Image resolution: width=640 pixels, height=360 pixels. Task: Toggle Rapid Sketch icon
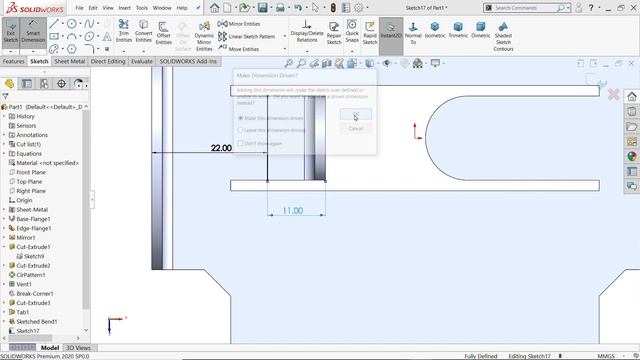(x=370, y=33)
